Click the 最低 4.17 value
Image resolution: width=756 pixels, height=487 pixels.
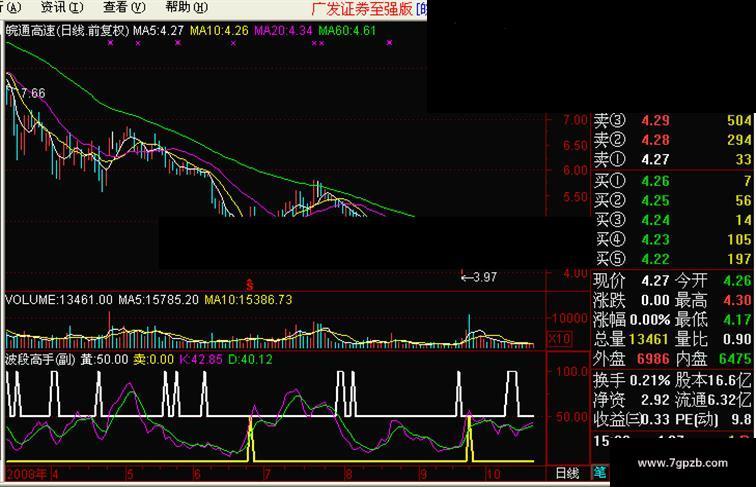point(737,320)
